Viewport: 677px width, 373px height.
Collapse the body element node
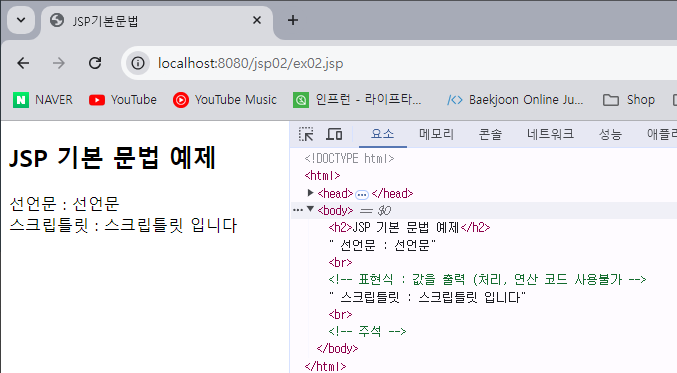click(310, 209)
